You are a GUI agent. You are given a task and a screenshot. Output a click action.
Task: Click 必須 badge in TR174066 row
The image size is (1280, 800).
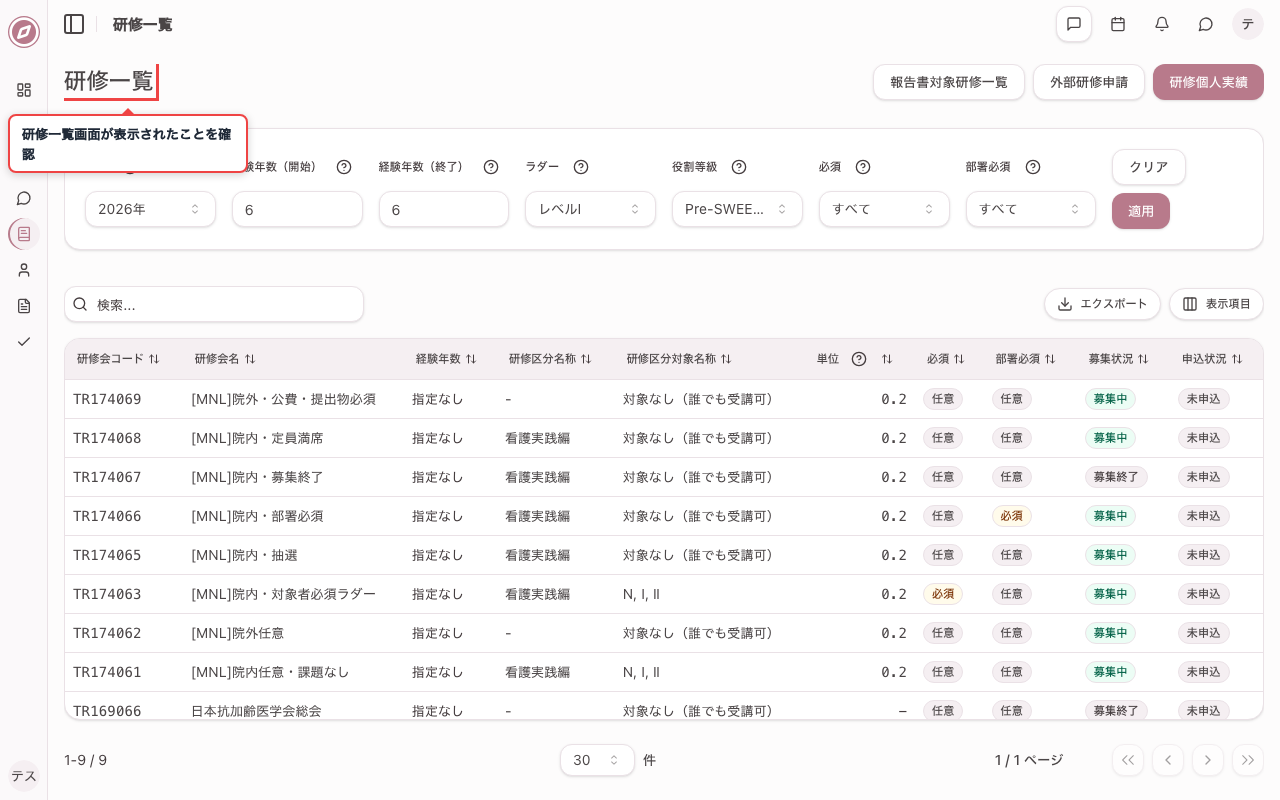point(1011,516)
